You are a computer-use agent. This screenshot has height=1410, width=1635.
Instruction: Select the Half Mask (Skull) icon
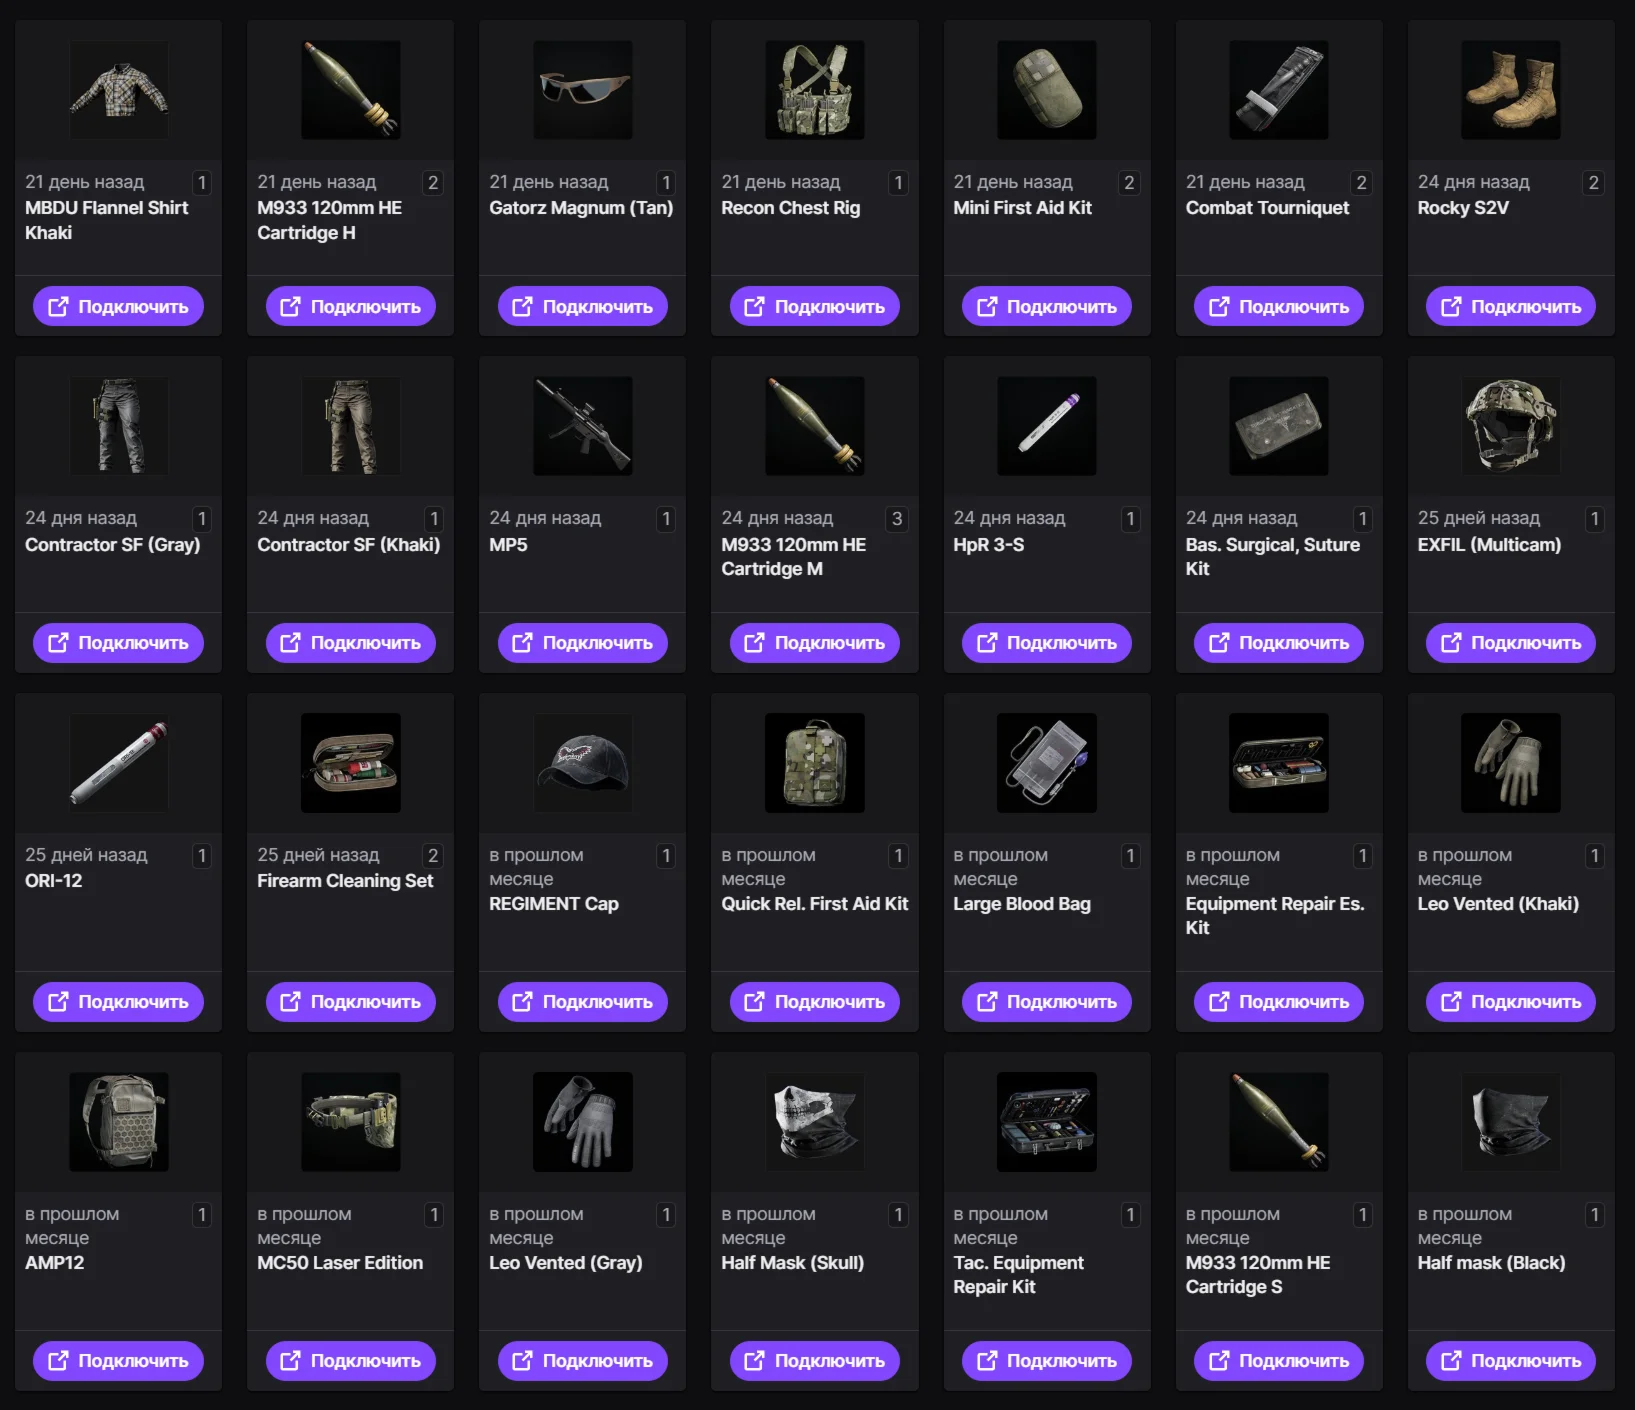815,1122
